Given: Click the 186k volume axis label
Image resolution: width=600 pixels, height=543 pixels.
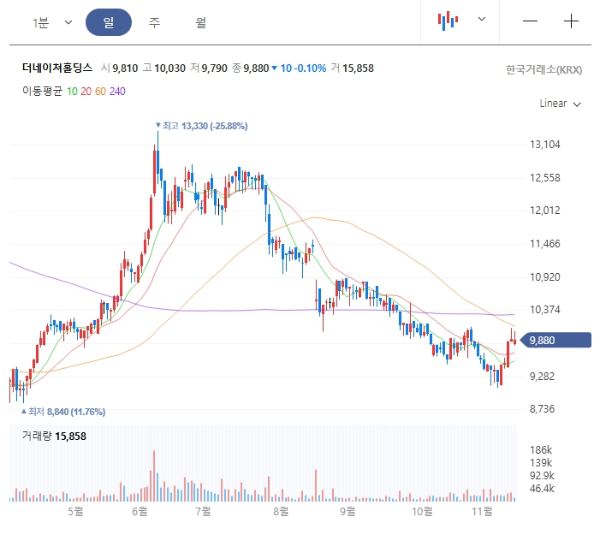Looking at the screenshot, I should tap(541, 450).
